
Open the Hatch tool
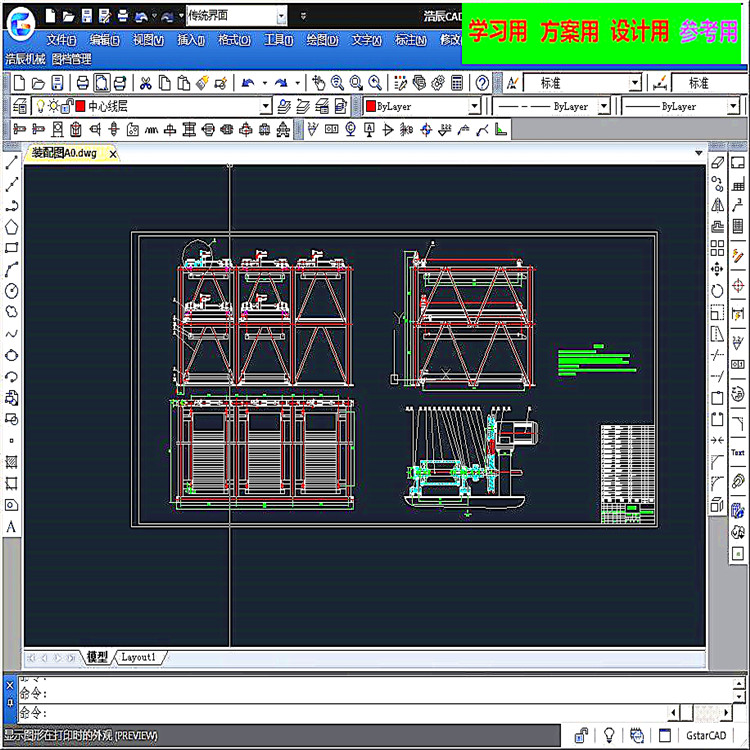click(x=11, y=462)
